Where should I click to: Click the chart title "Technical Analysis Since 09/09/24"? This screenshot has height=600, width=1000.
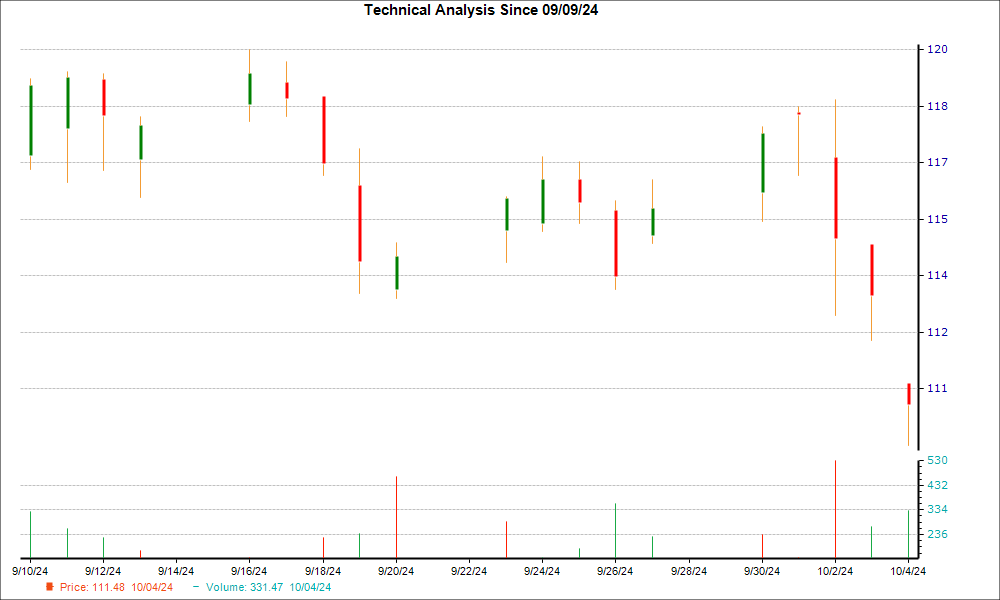tap(481, 10)
